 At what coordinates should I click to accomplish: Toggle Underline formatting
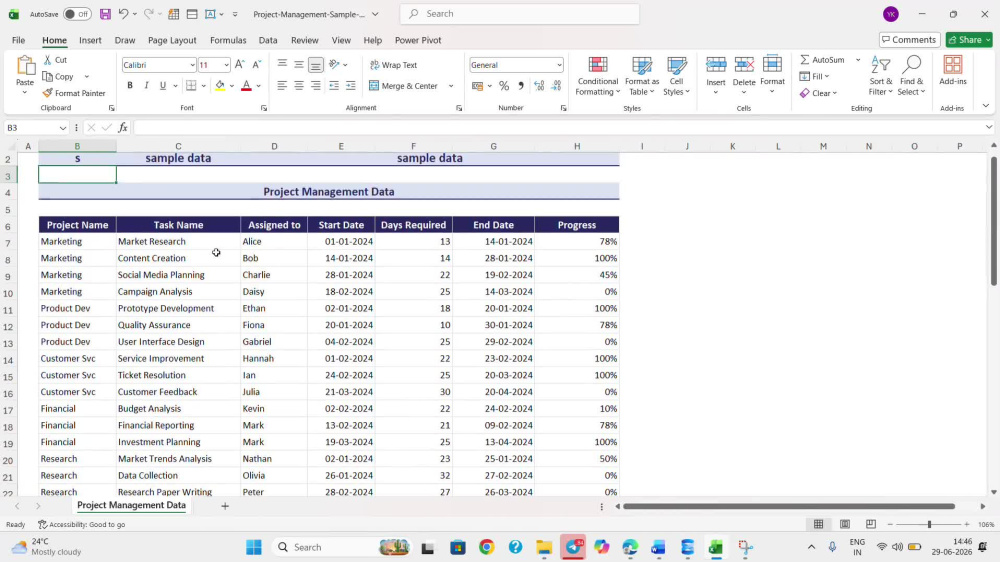point(163,85)
